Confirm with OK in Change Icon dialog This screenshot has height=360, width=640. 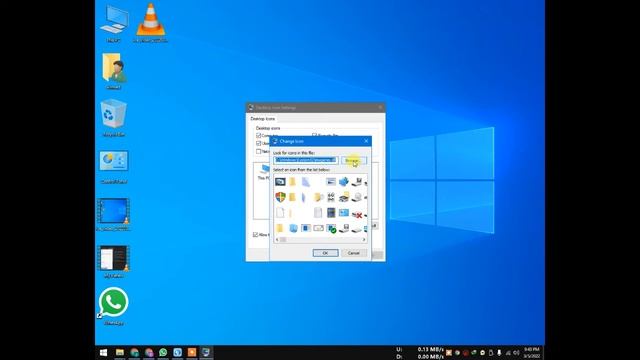325,253
